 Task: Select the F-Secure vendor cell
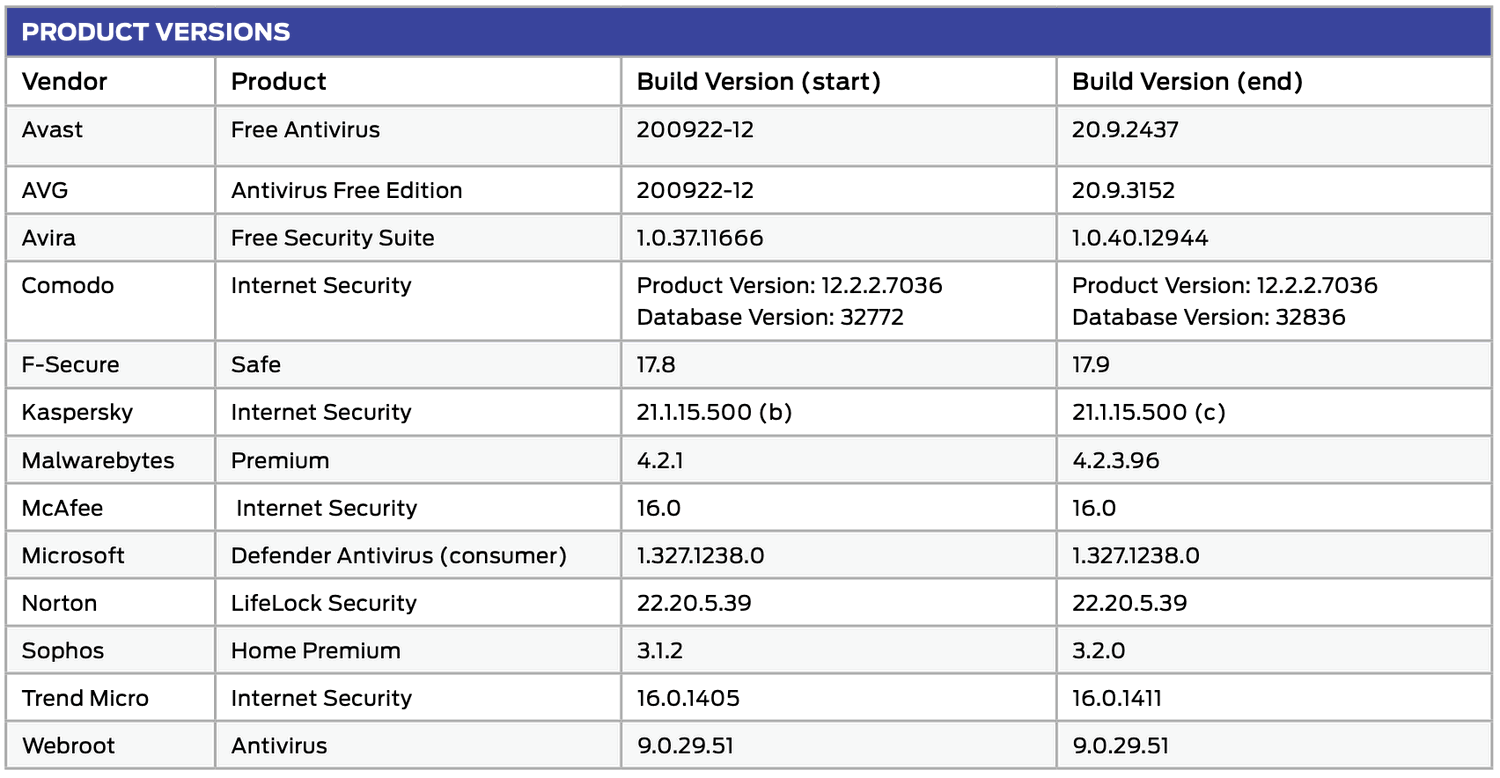pyautogui.click(x=71, y=365)
